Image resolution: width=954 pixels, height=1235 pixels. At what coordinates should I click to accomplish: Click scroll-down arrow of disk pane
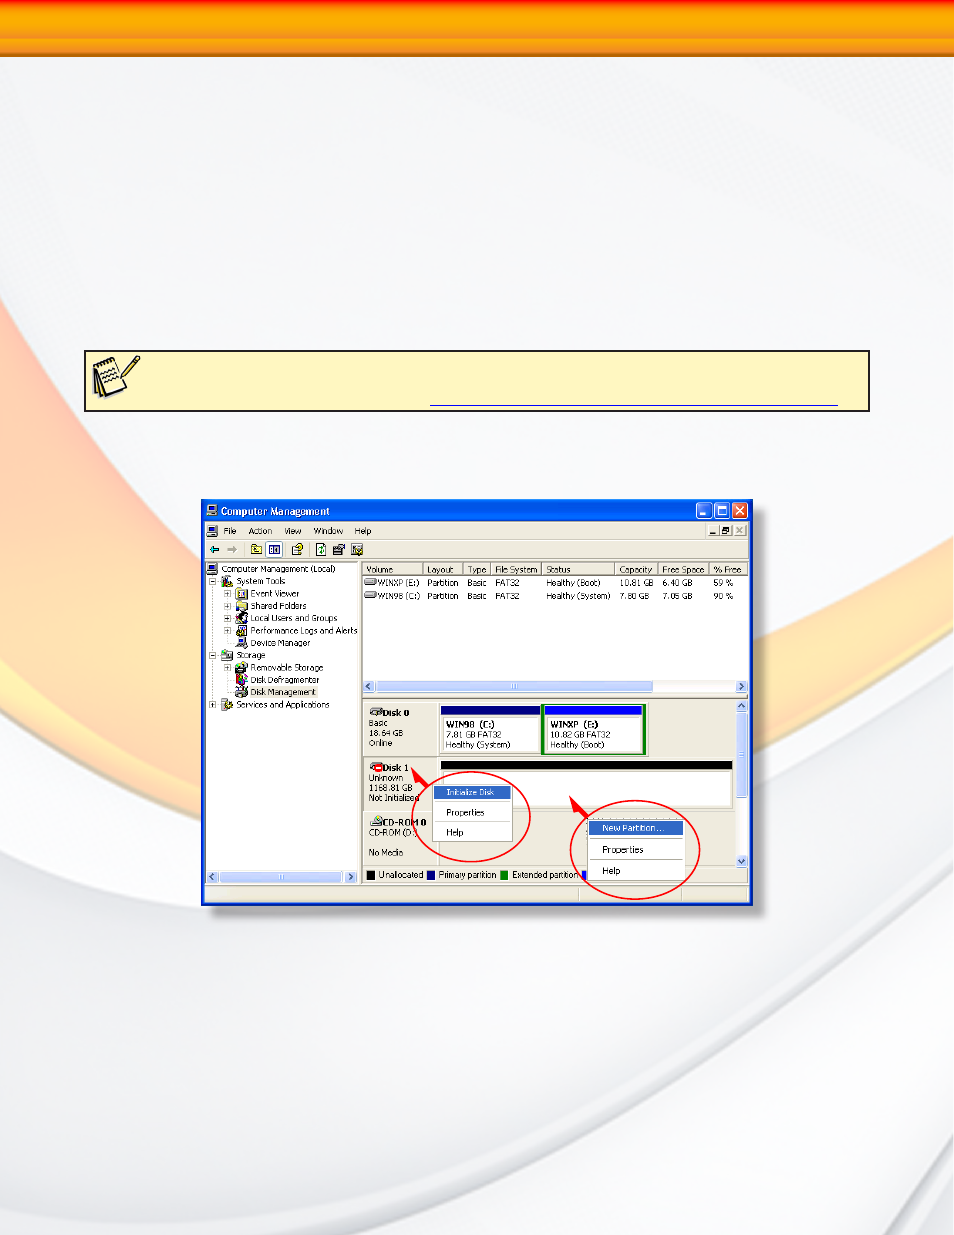(x=742, y=861)
